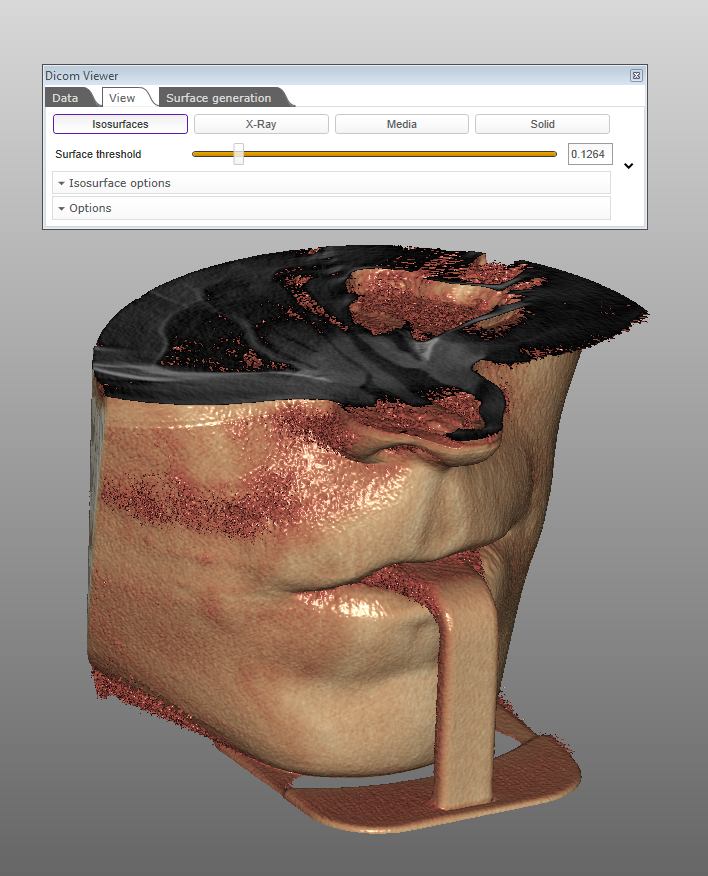708x876 pixels.
Task: Click the Surface threshold label
Action: point(98,154)
